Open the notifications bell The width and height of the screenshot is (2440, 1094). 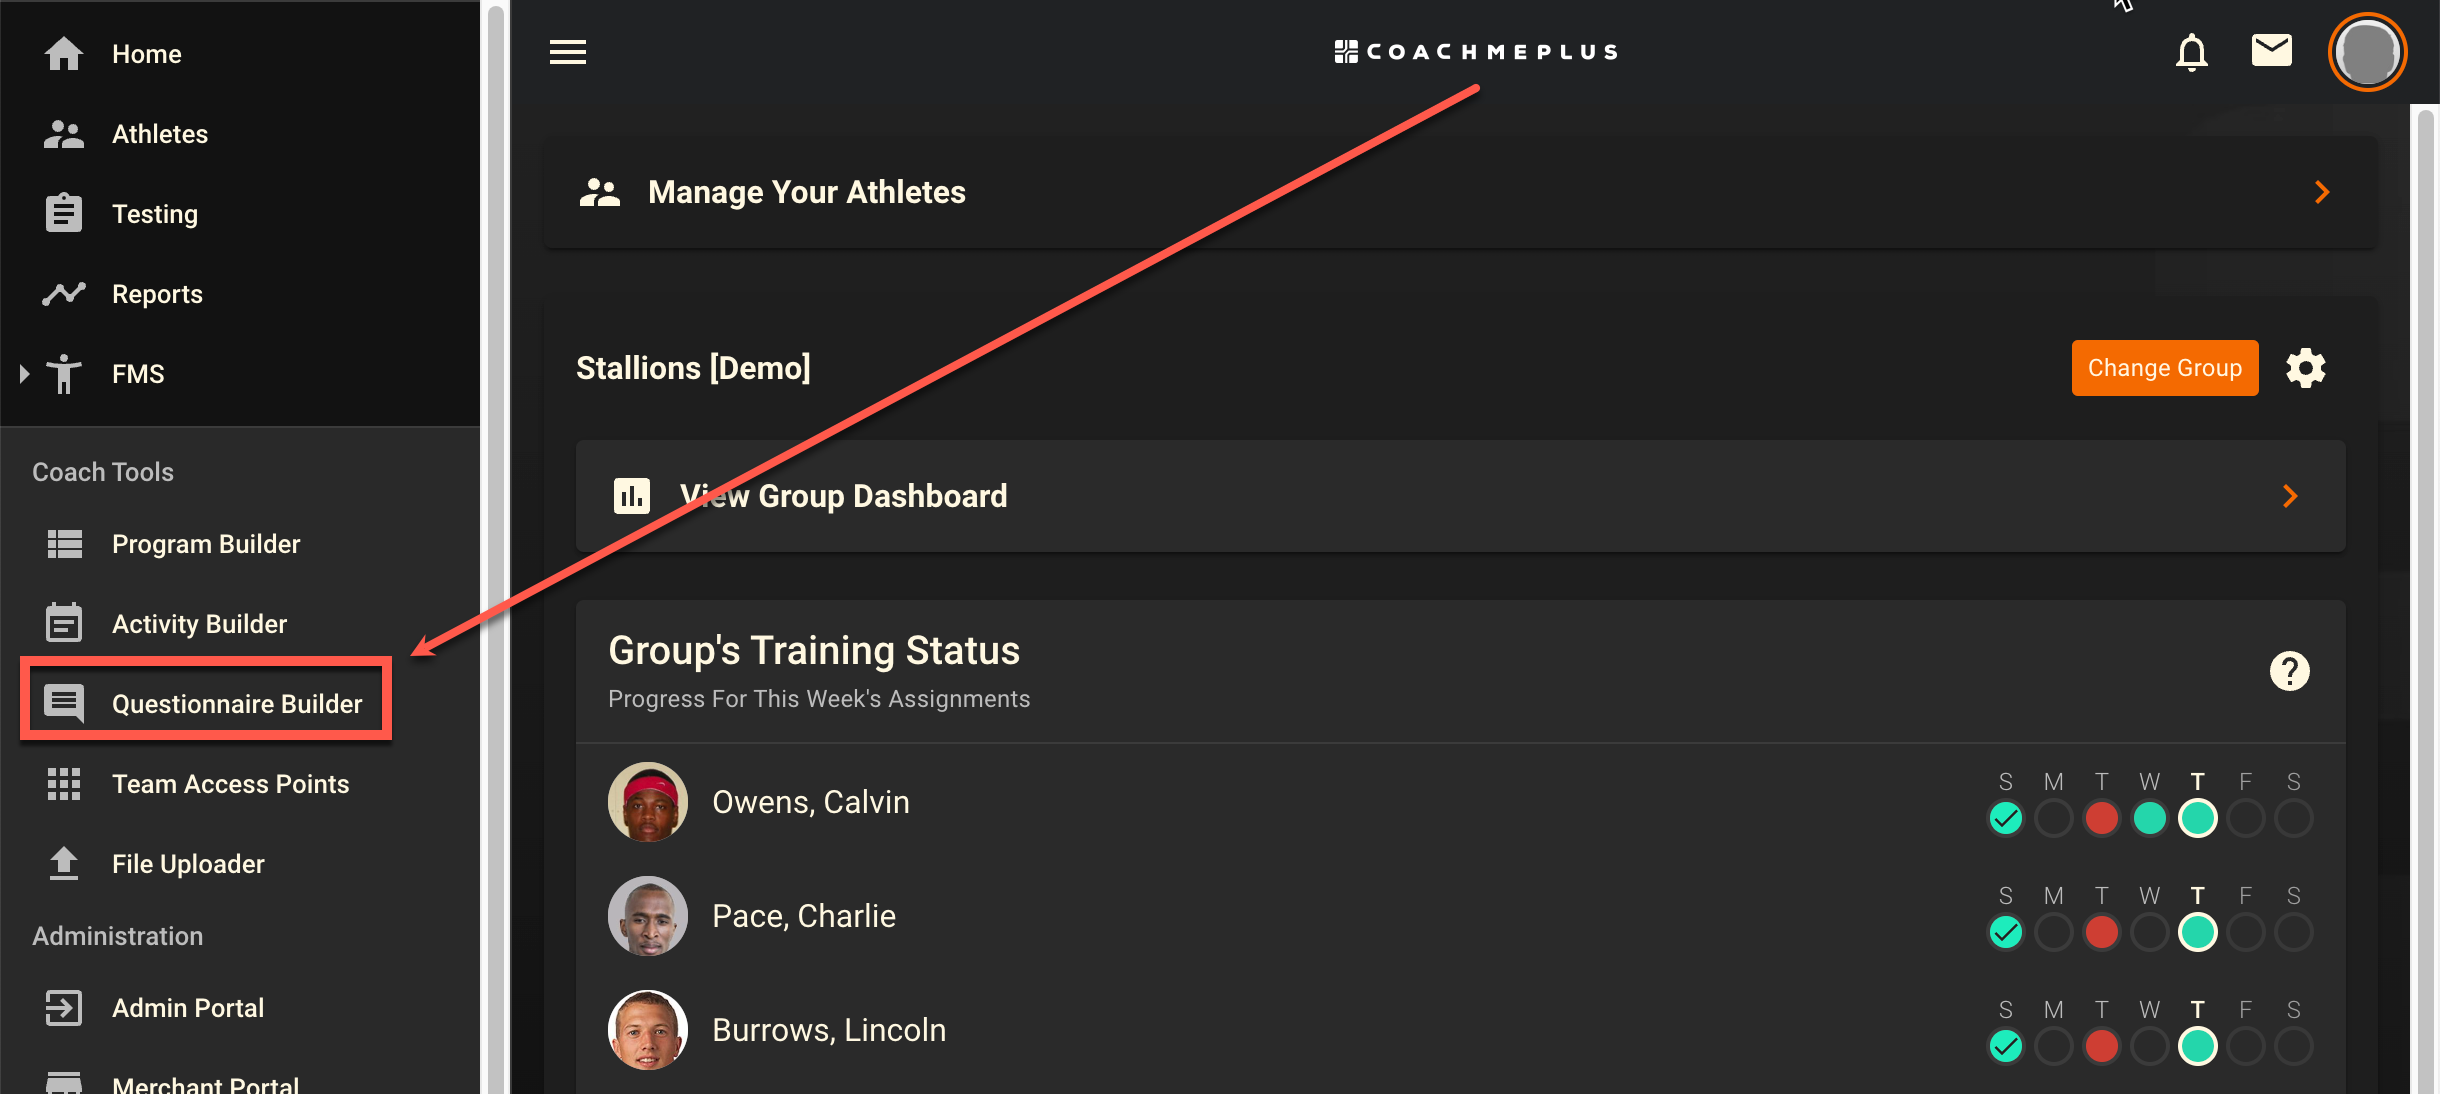point(2191,52)
